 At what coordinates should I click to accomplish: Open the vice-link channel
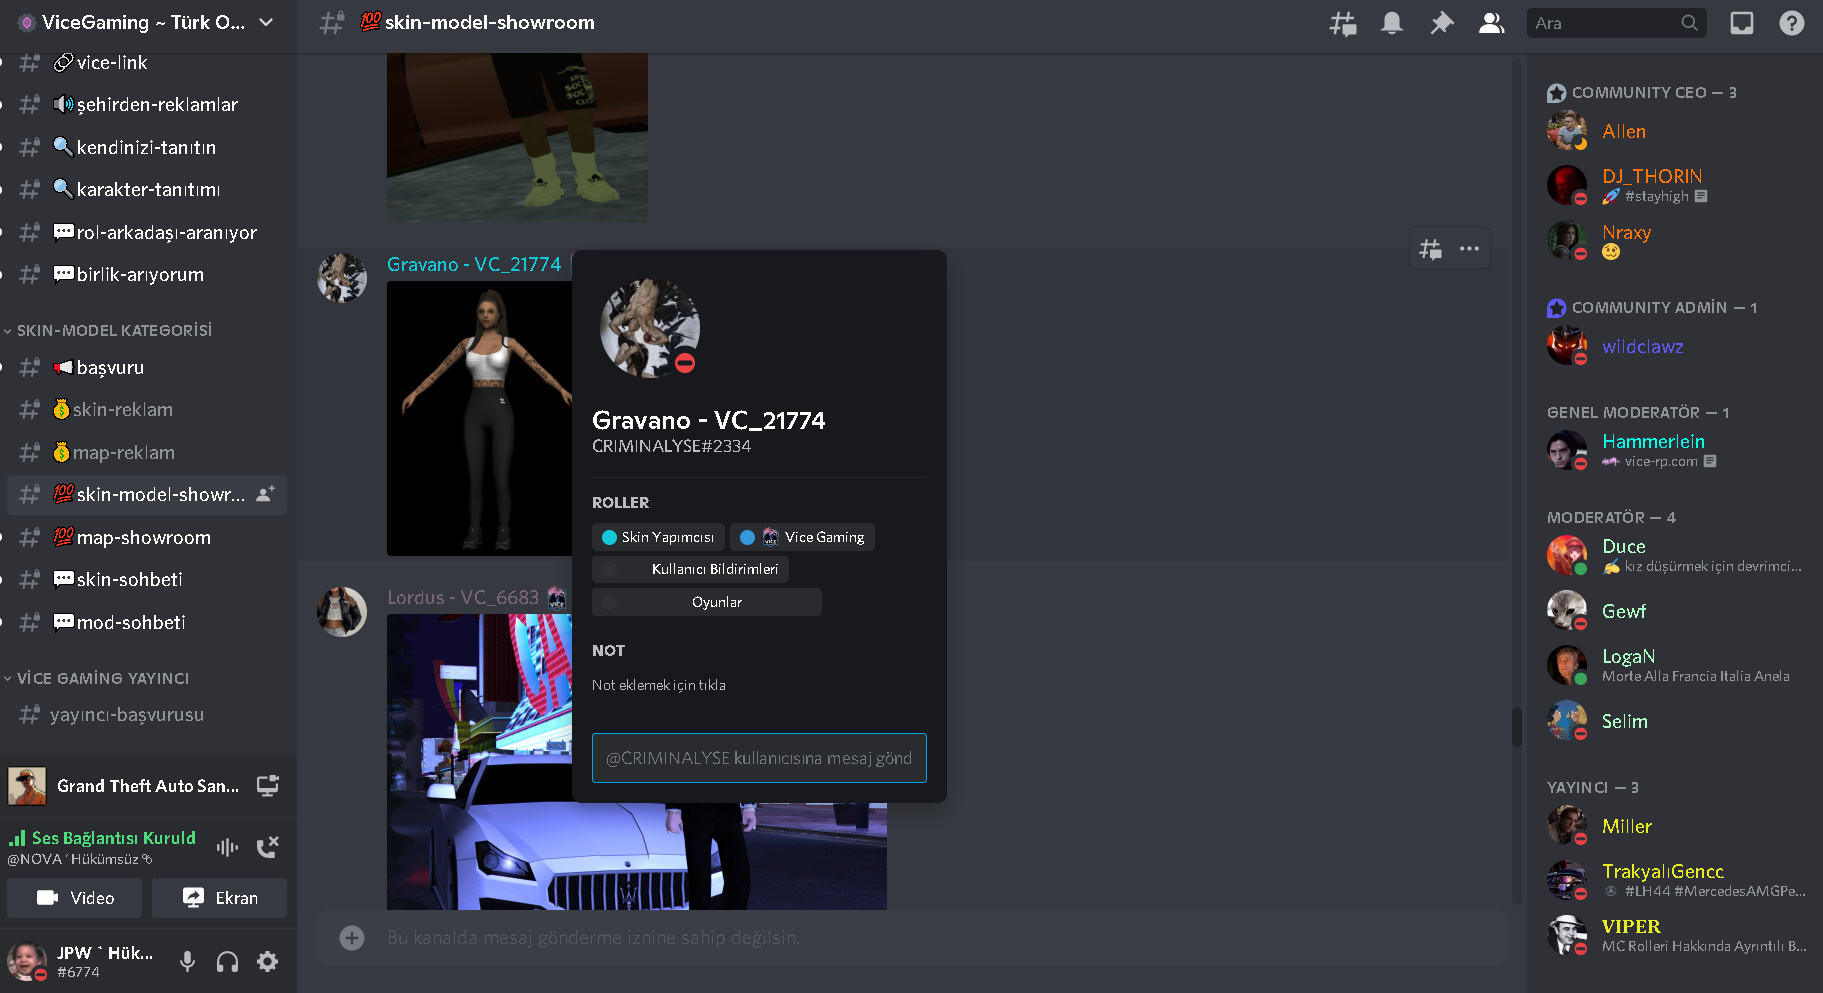pos(147,63)
